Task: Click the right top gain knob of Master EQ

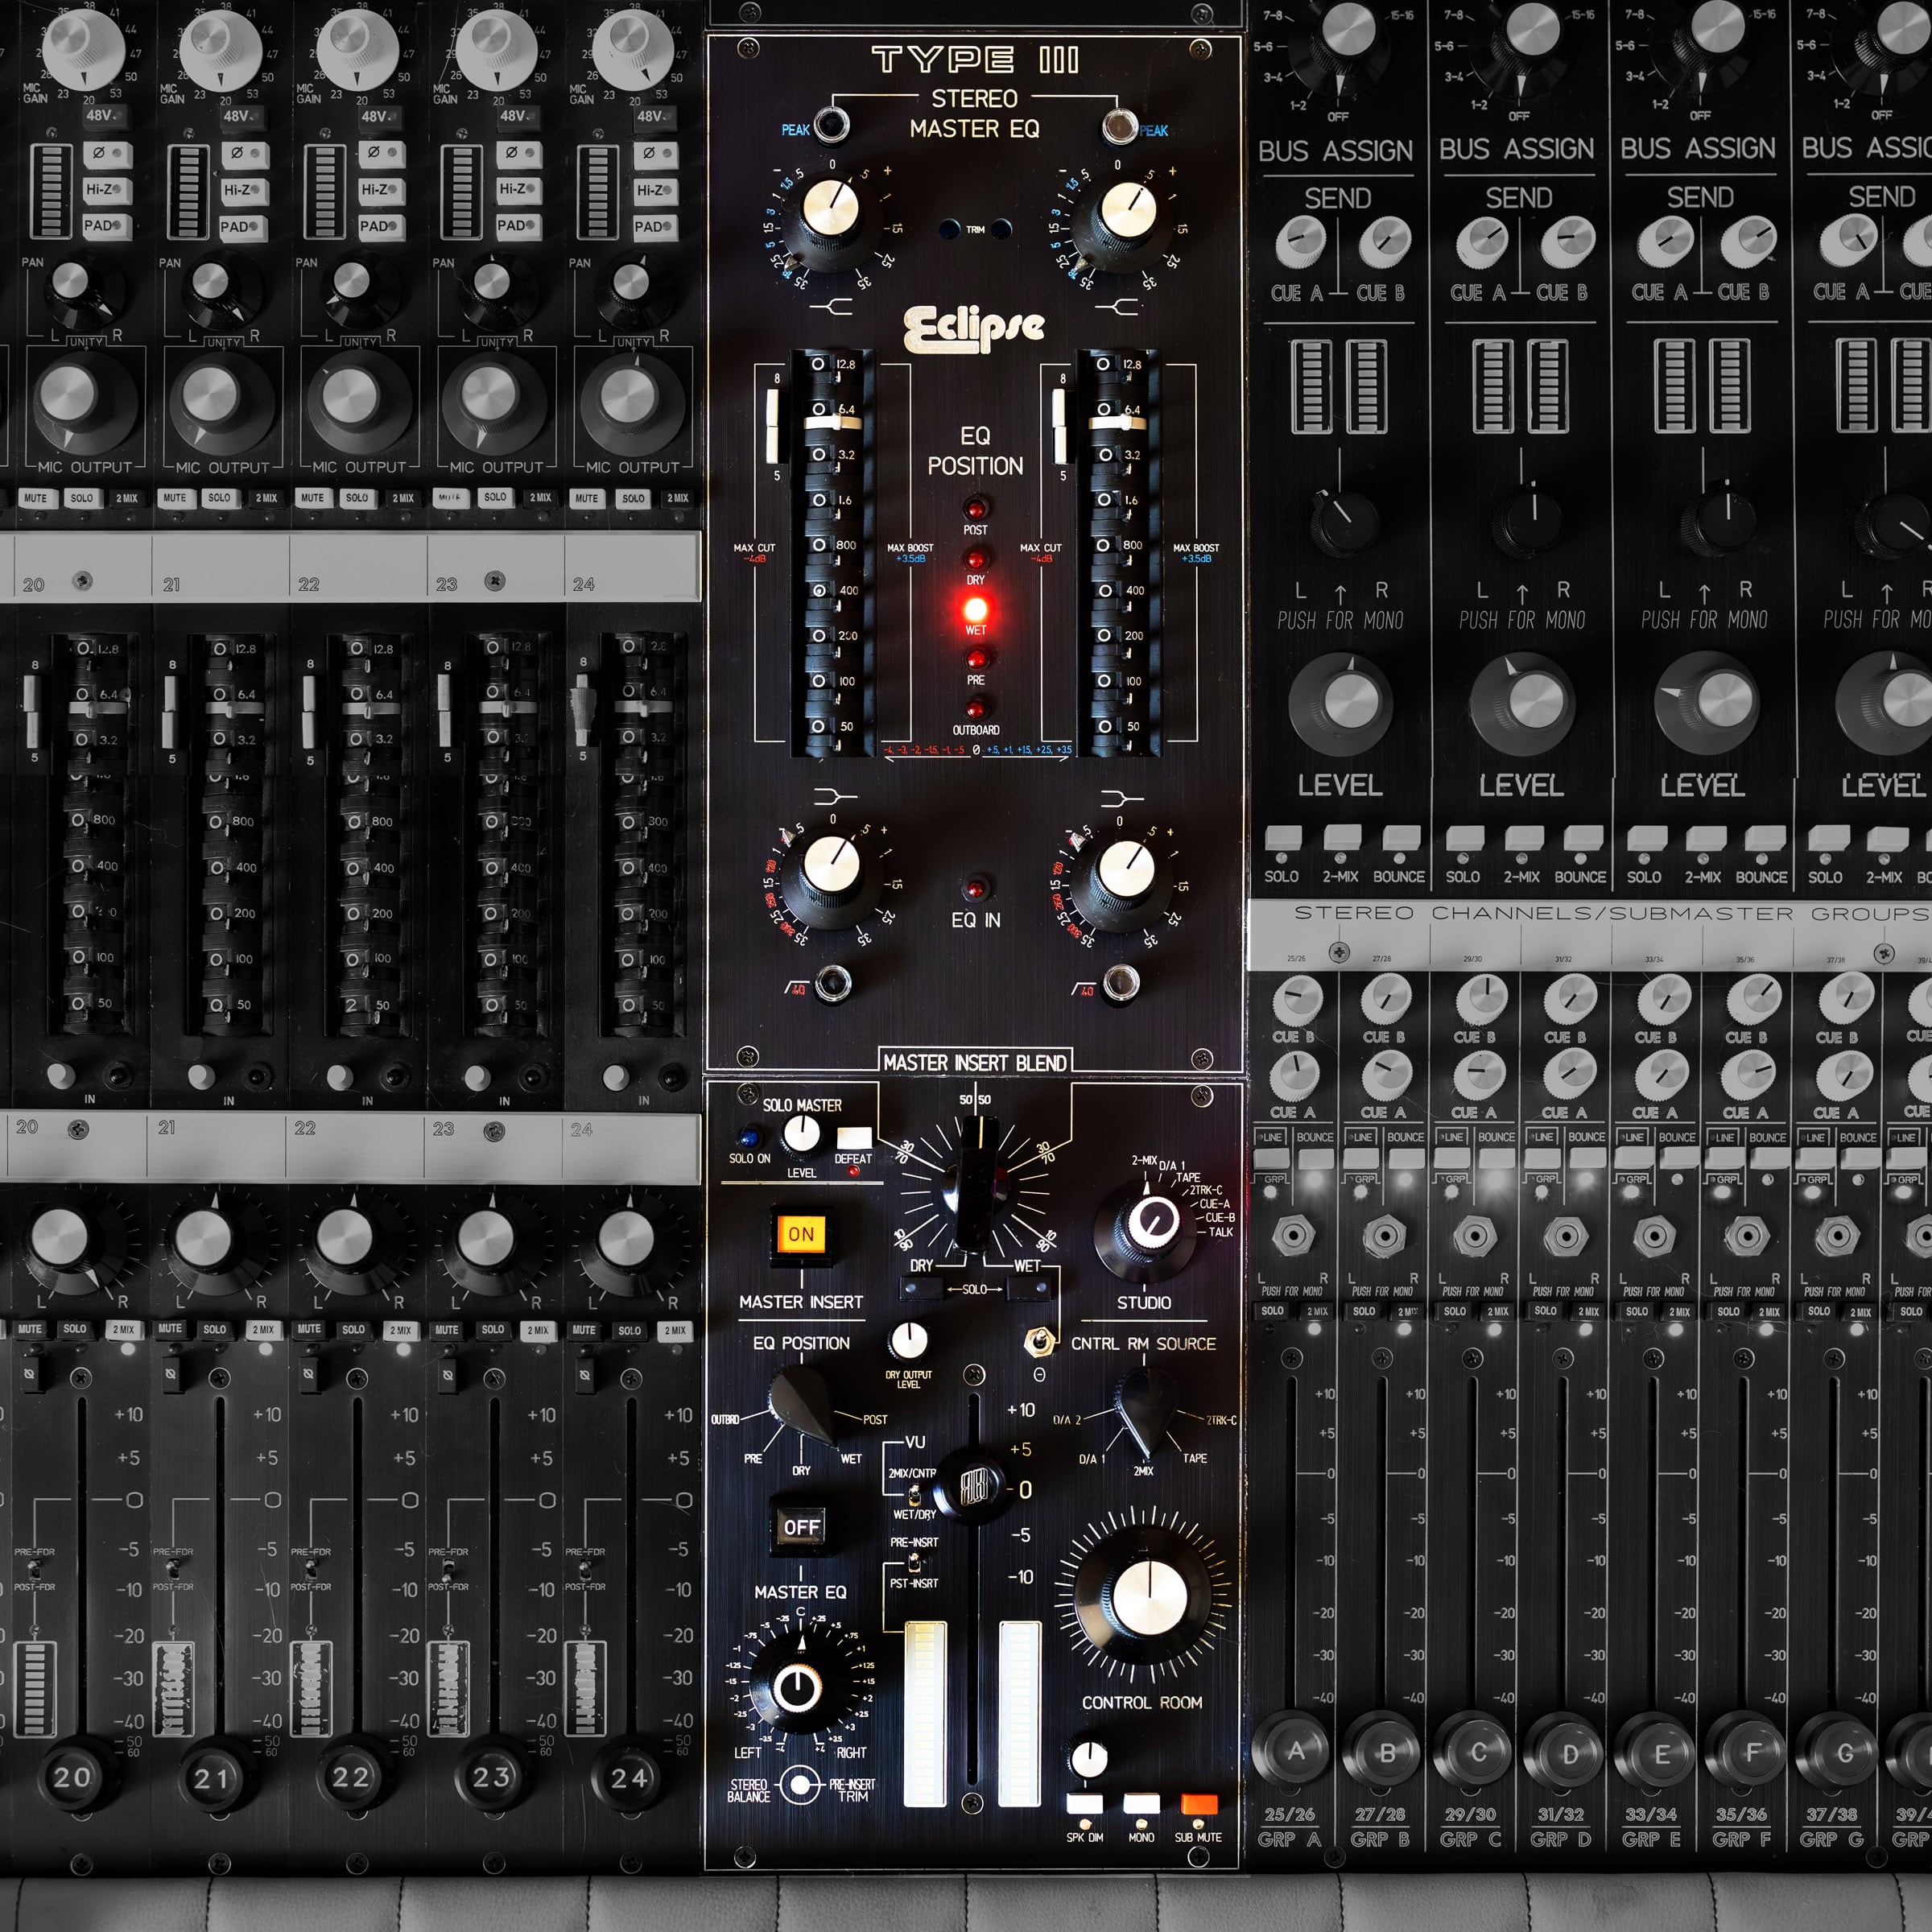Action: (1126, 217)
